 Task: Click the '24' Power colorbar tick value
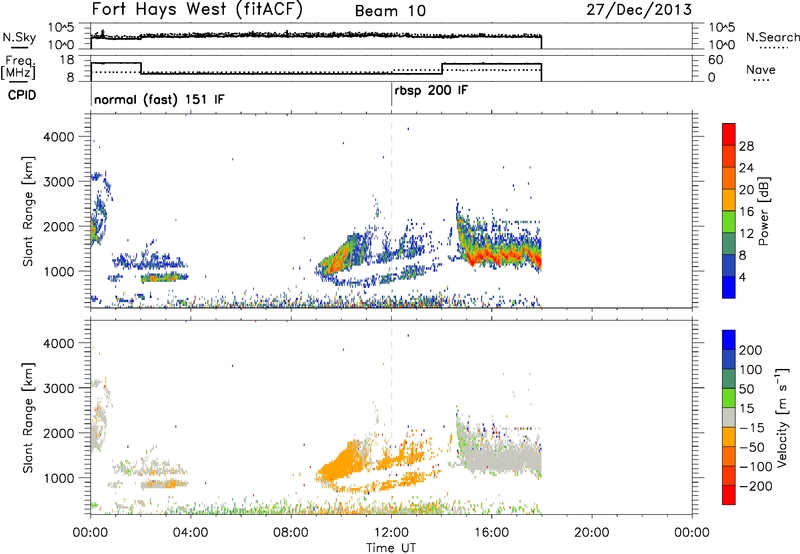point(746,168)
